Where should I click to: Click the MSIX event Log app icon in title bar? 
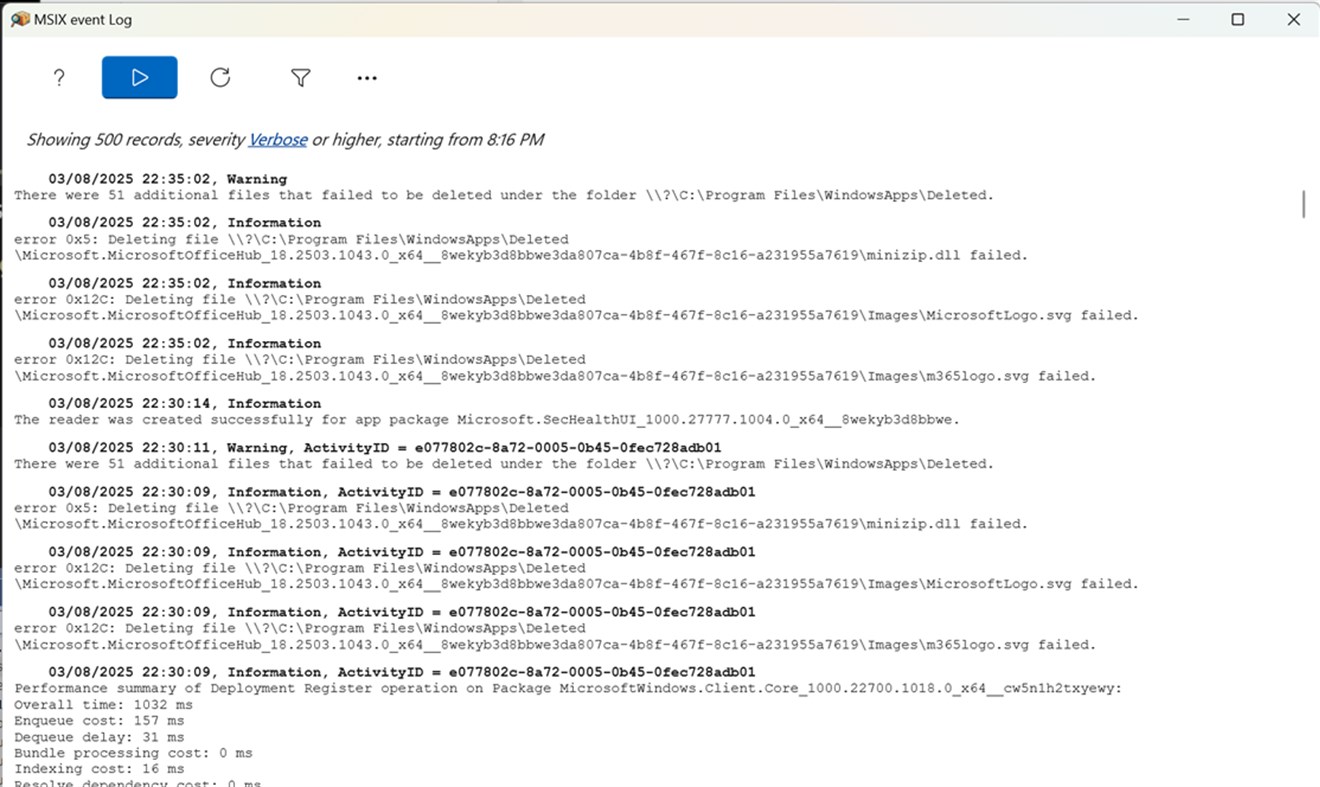(x=20, y=19)
